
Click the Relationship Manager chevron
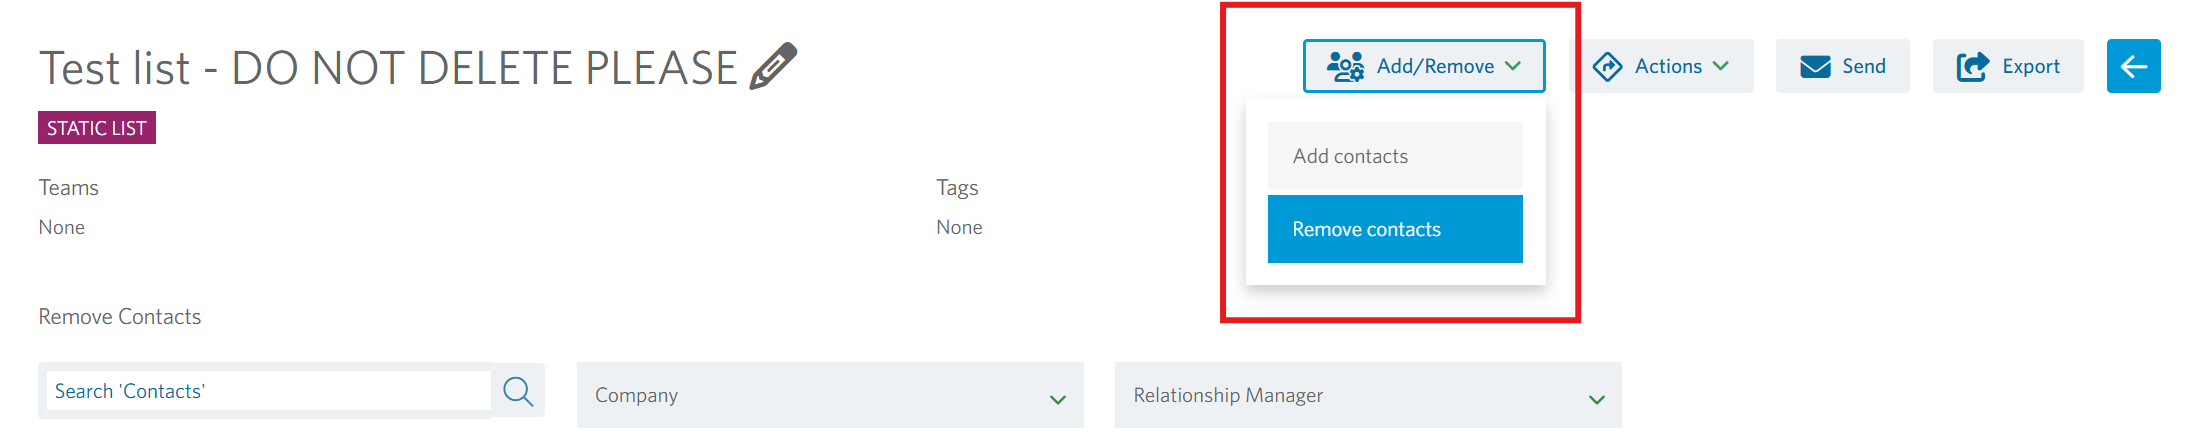1597,400
